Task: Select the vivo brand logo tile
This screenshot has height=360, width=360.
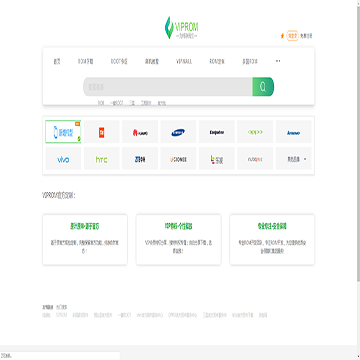Action: tap(63, 159)
